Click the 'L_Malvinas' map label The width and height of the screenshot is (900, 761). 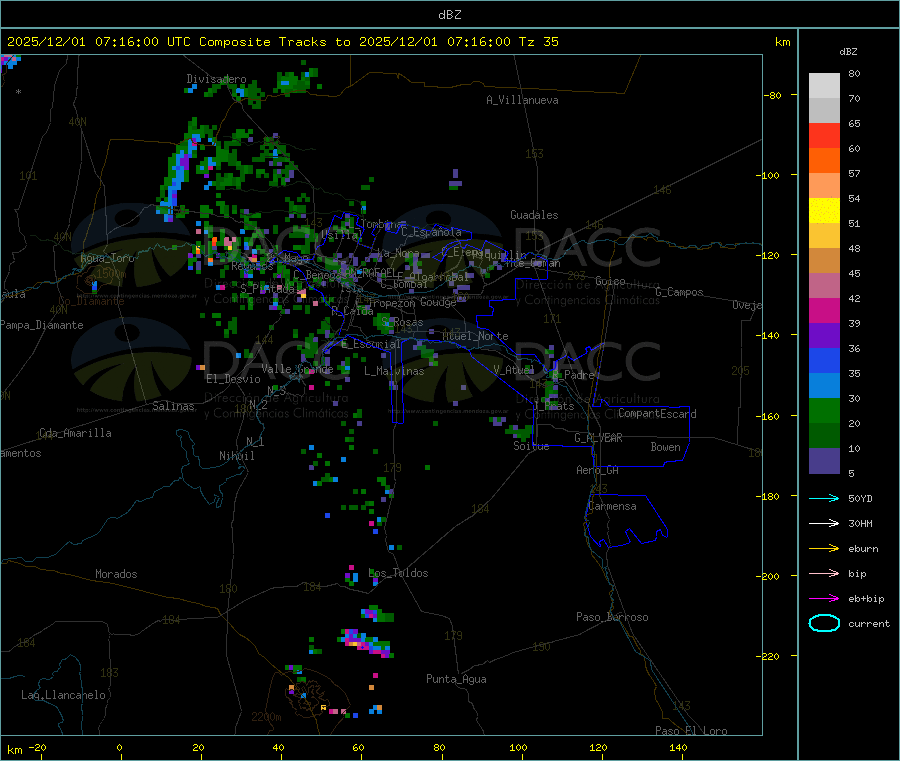tap(394, 371)
